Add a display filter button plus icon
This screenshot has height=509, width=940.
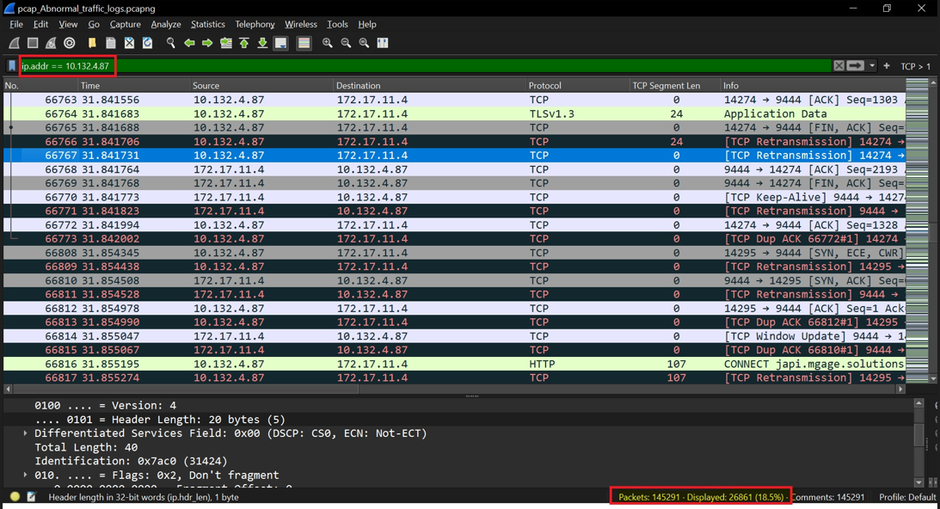(x=886, y=66)
